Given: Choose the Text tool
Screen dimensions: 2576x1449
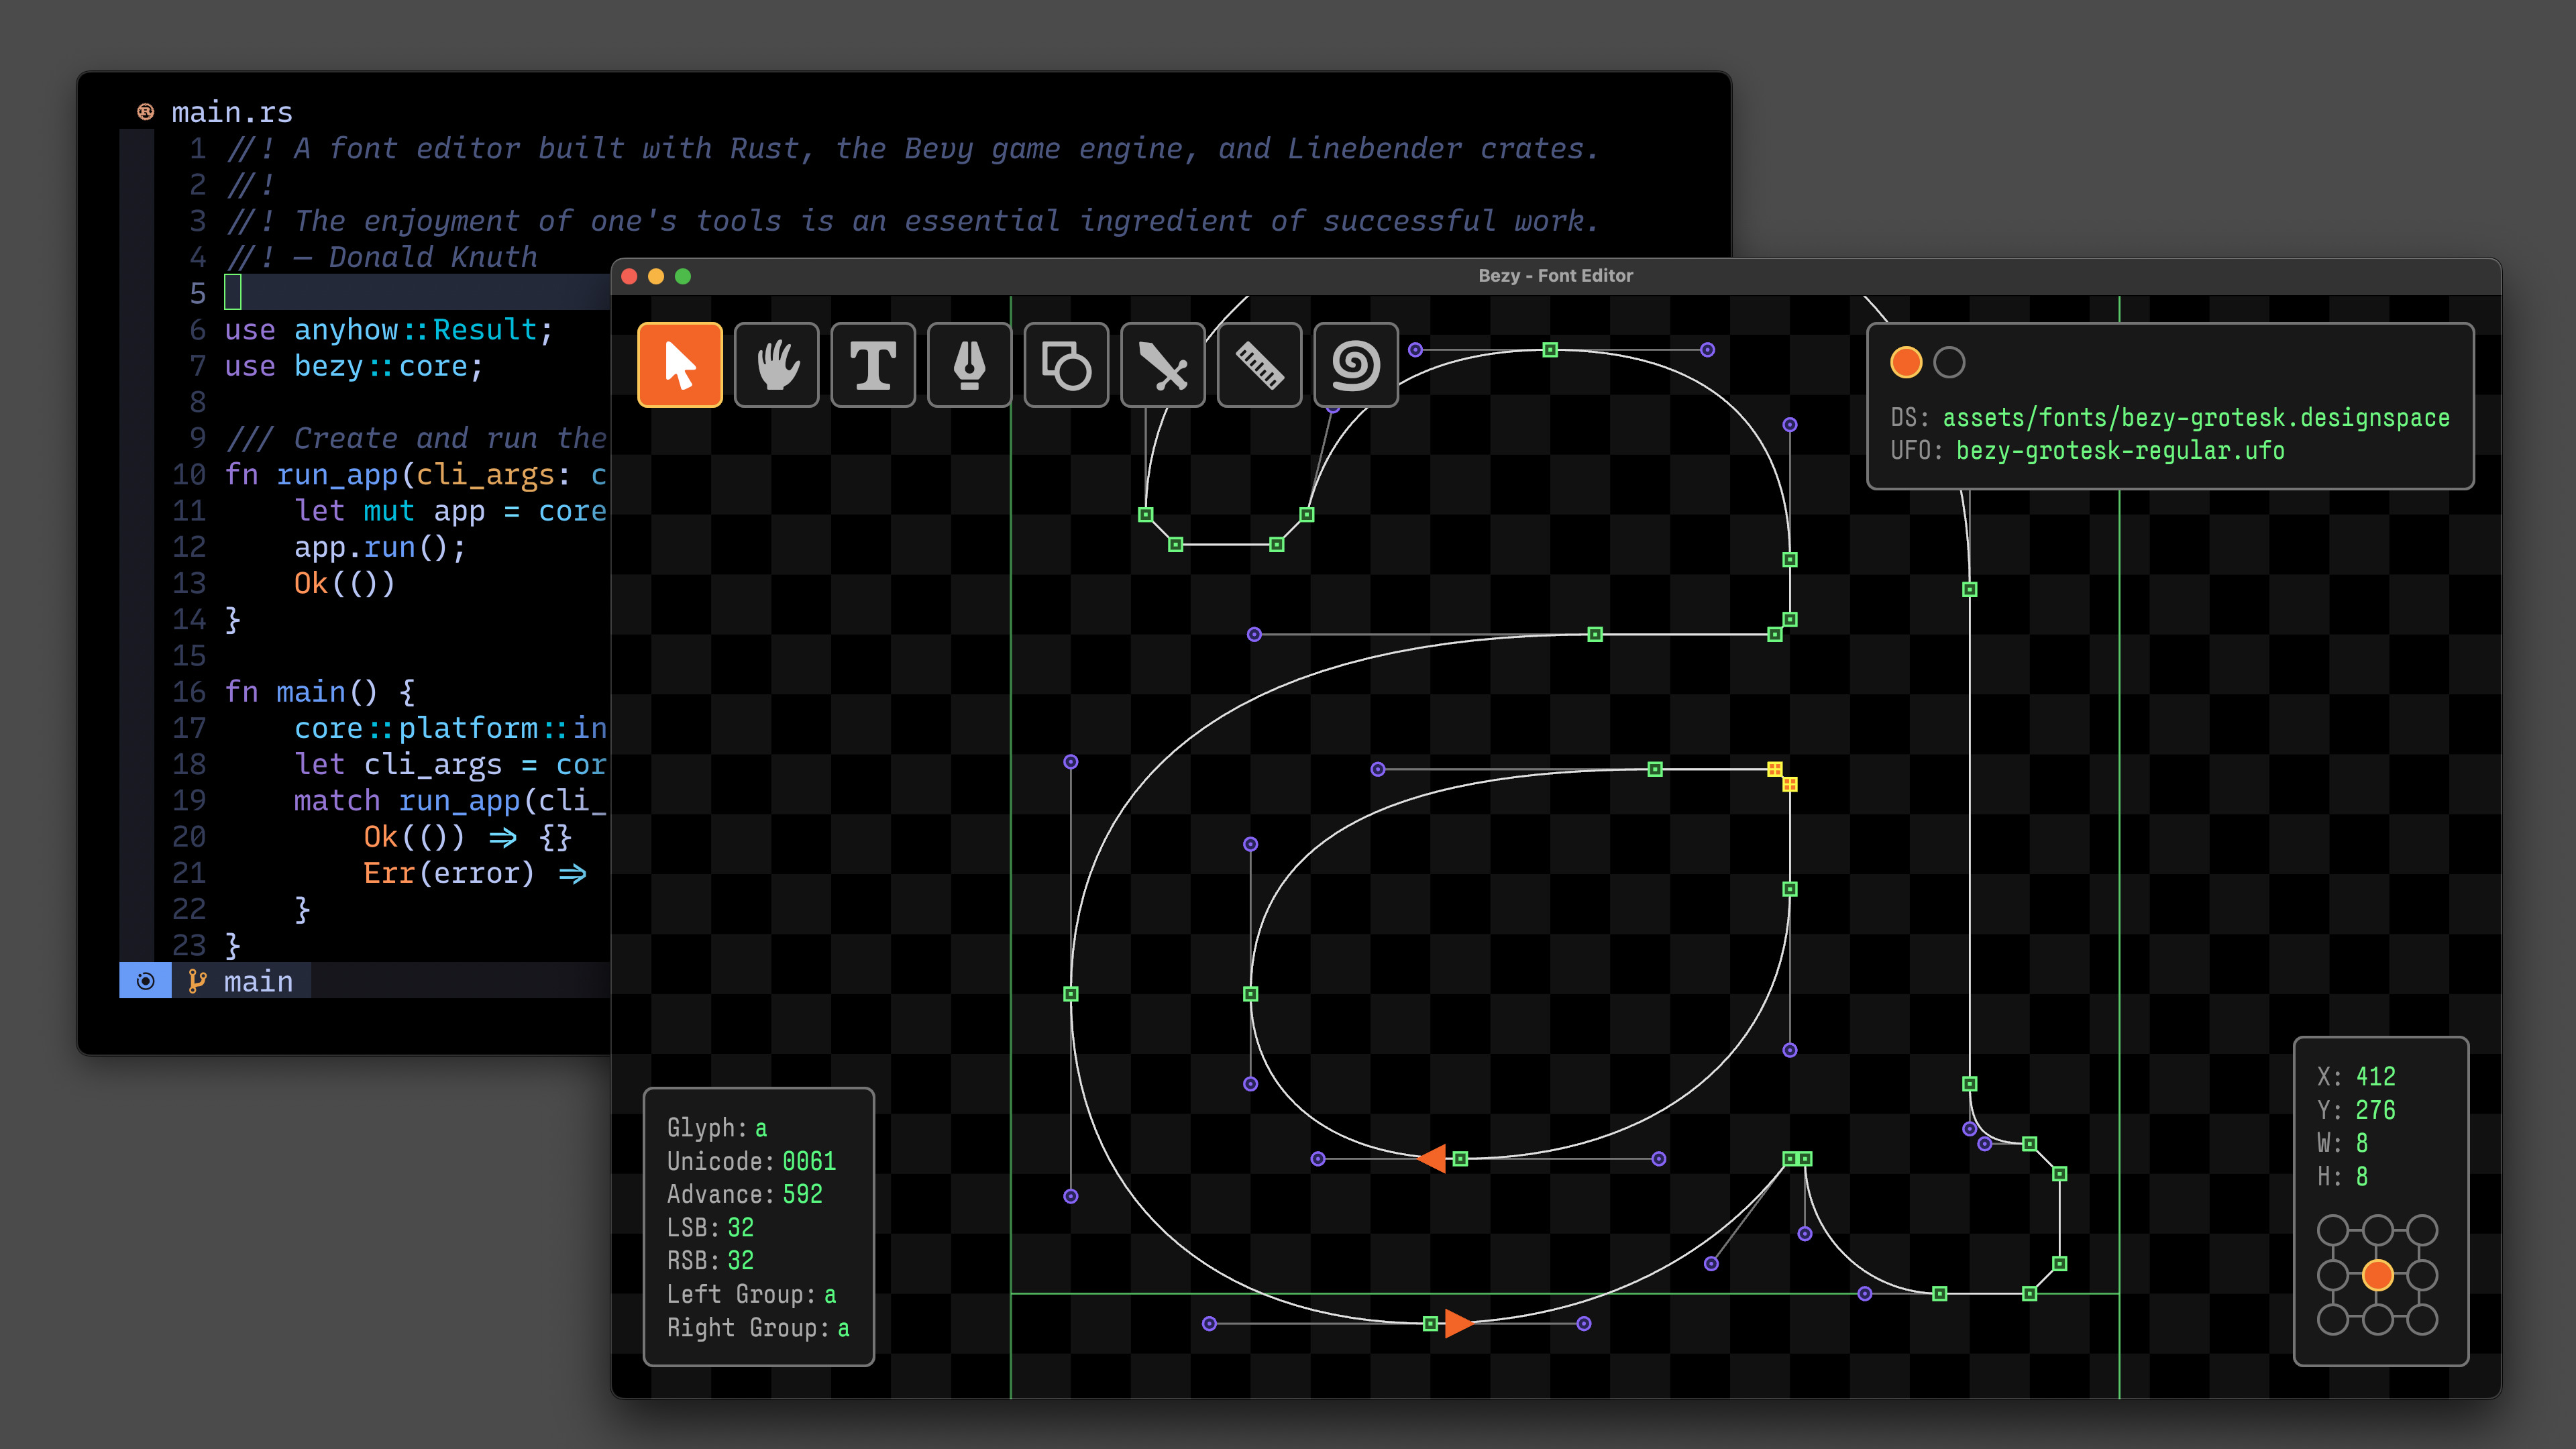Looking at the screenshot, I should [873, 365].
